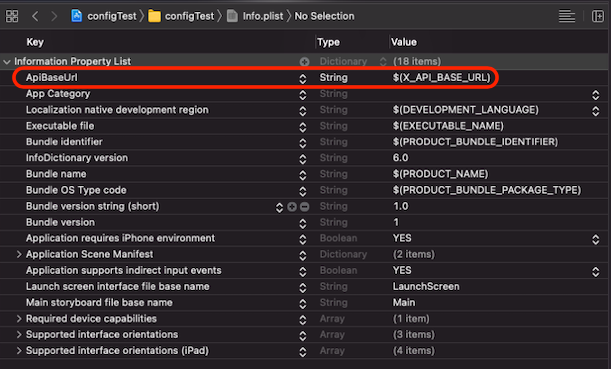
Task: Open key stepper for Application supports indirect input events
Action: [303, 271]
